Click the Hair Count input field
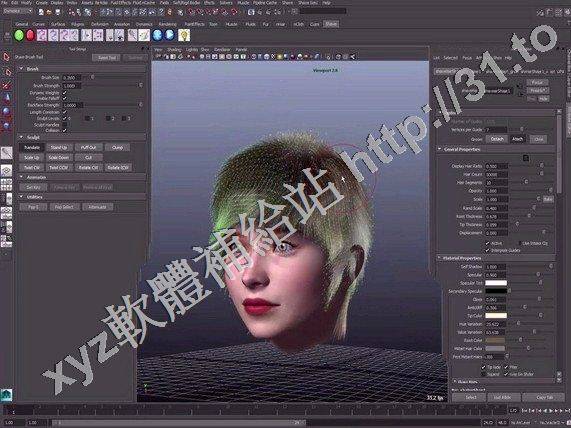 [497, 174]
